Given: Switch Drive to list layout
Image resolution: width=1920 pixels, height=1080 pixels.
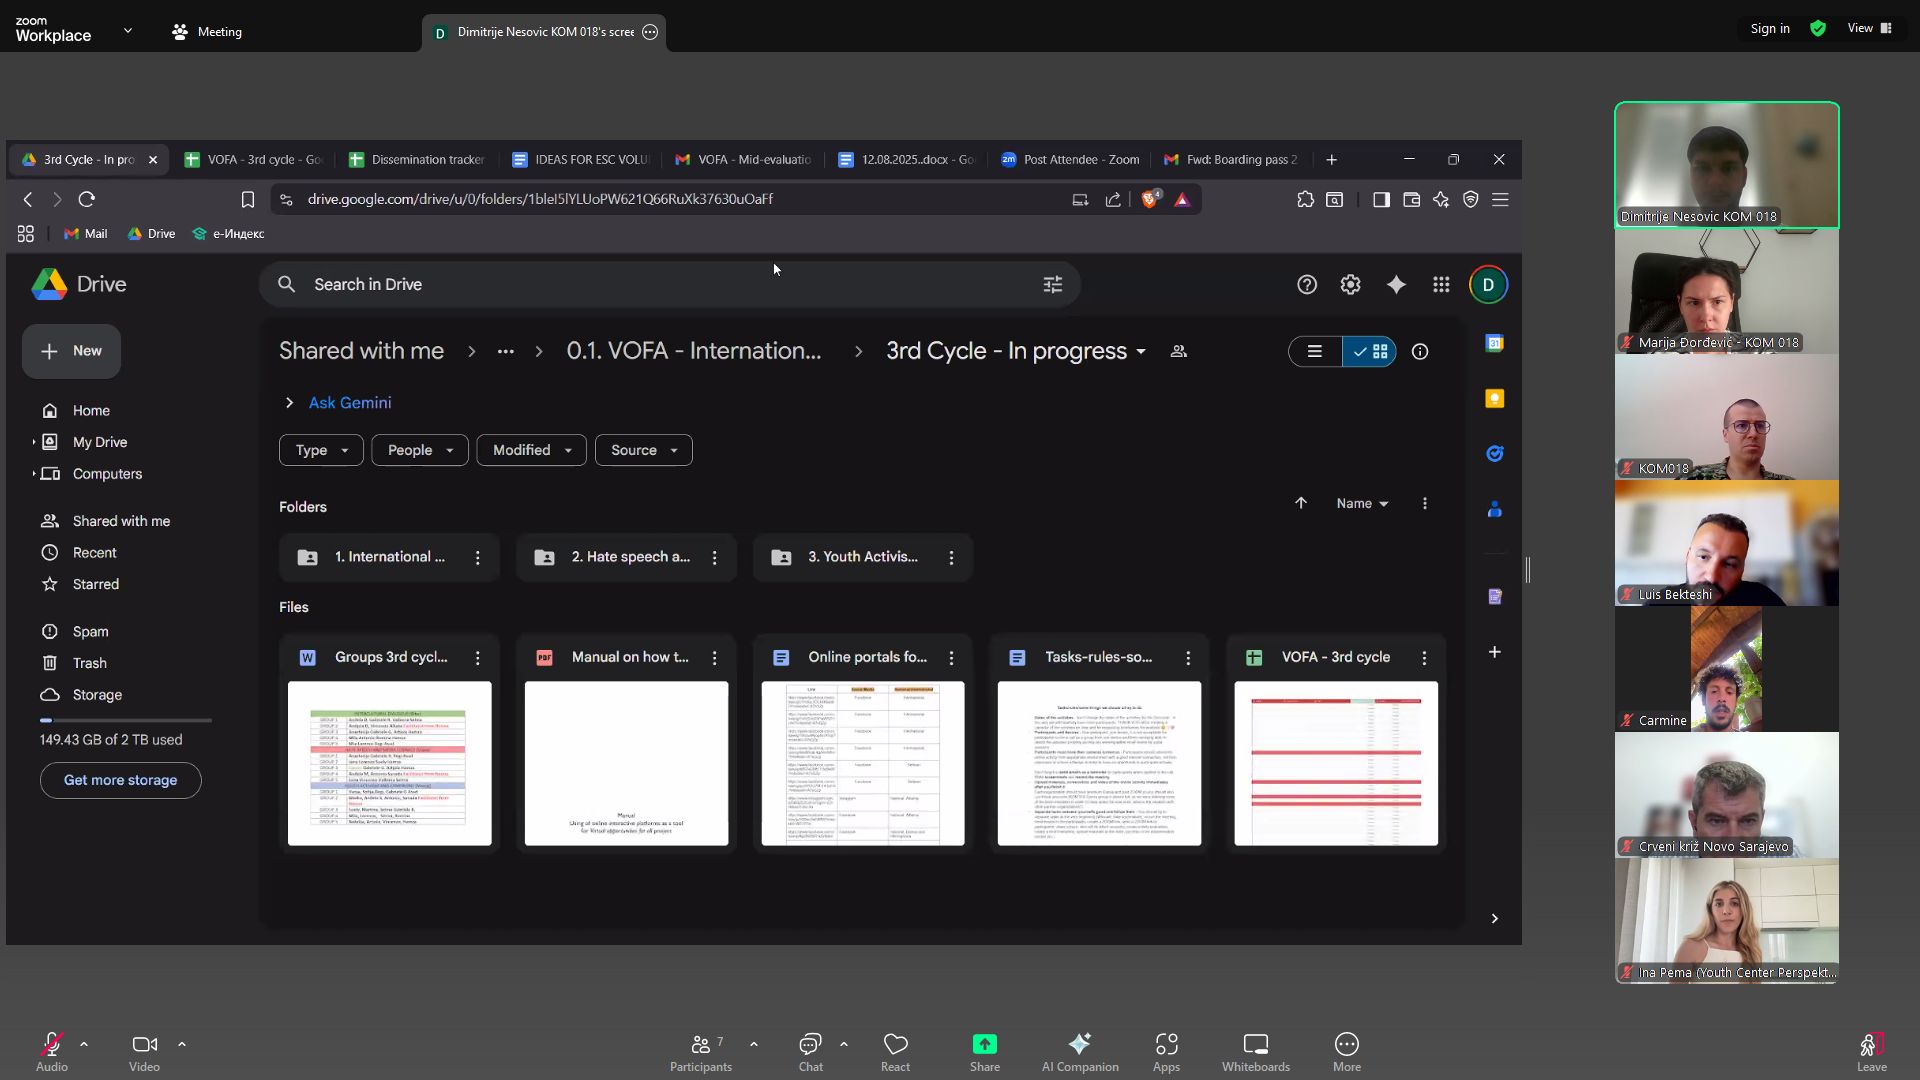Looking at the screenshot, I should [x=1315, y=352].
